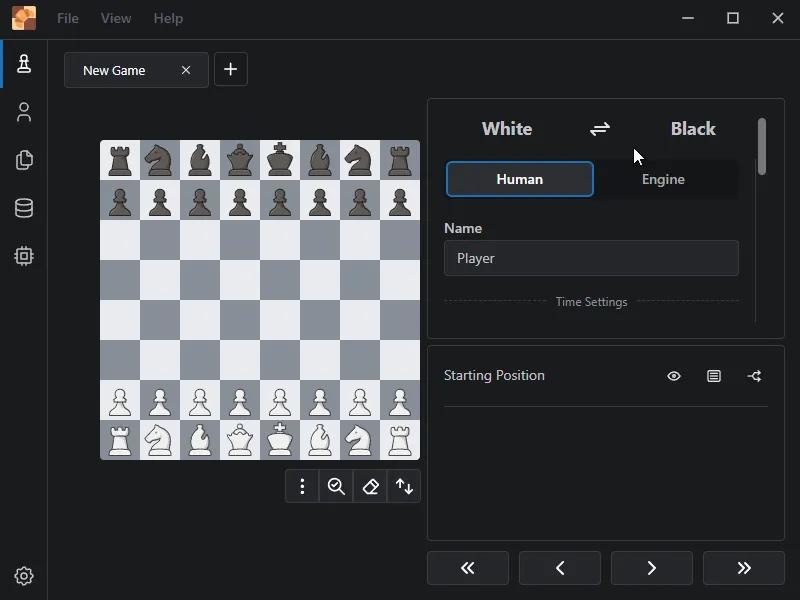Open Settings gear icon
Screen dimensions: 800x600
click(x=24, y=576)
